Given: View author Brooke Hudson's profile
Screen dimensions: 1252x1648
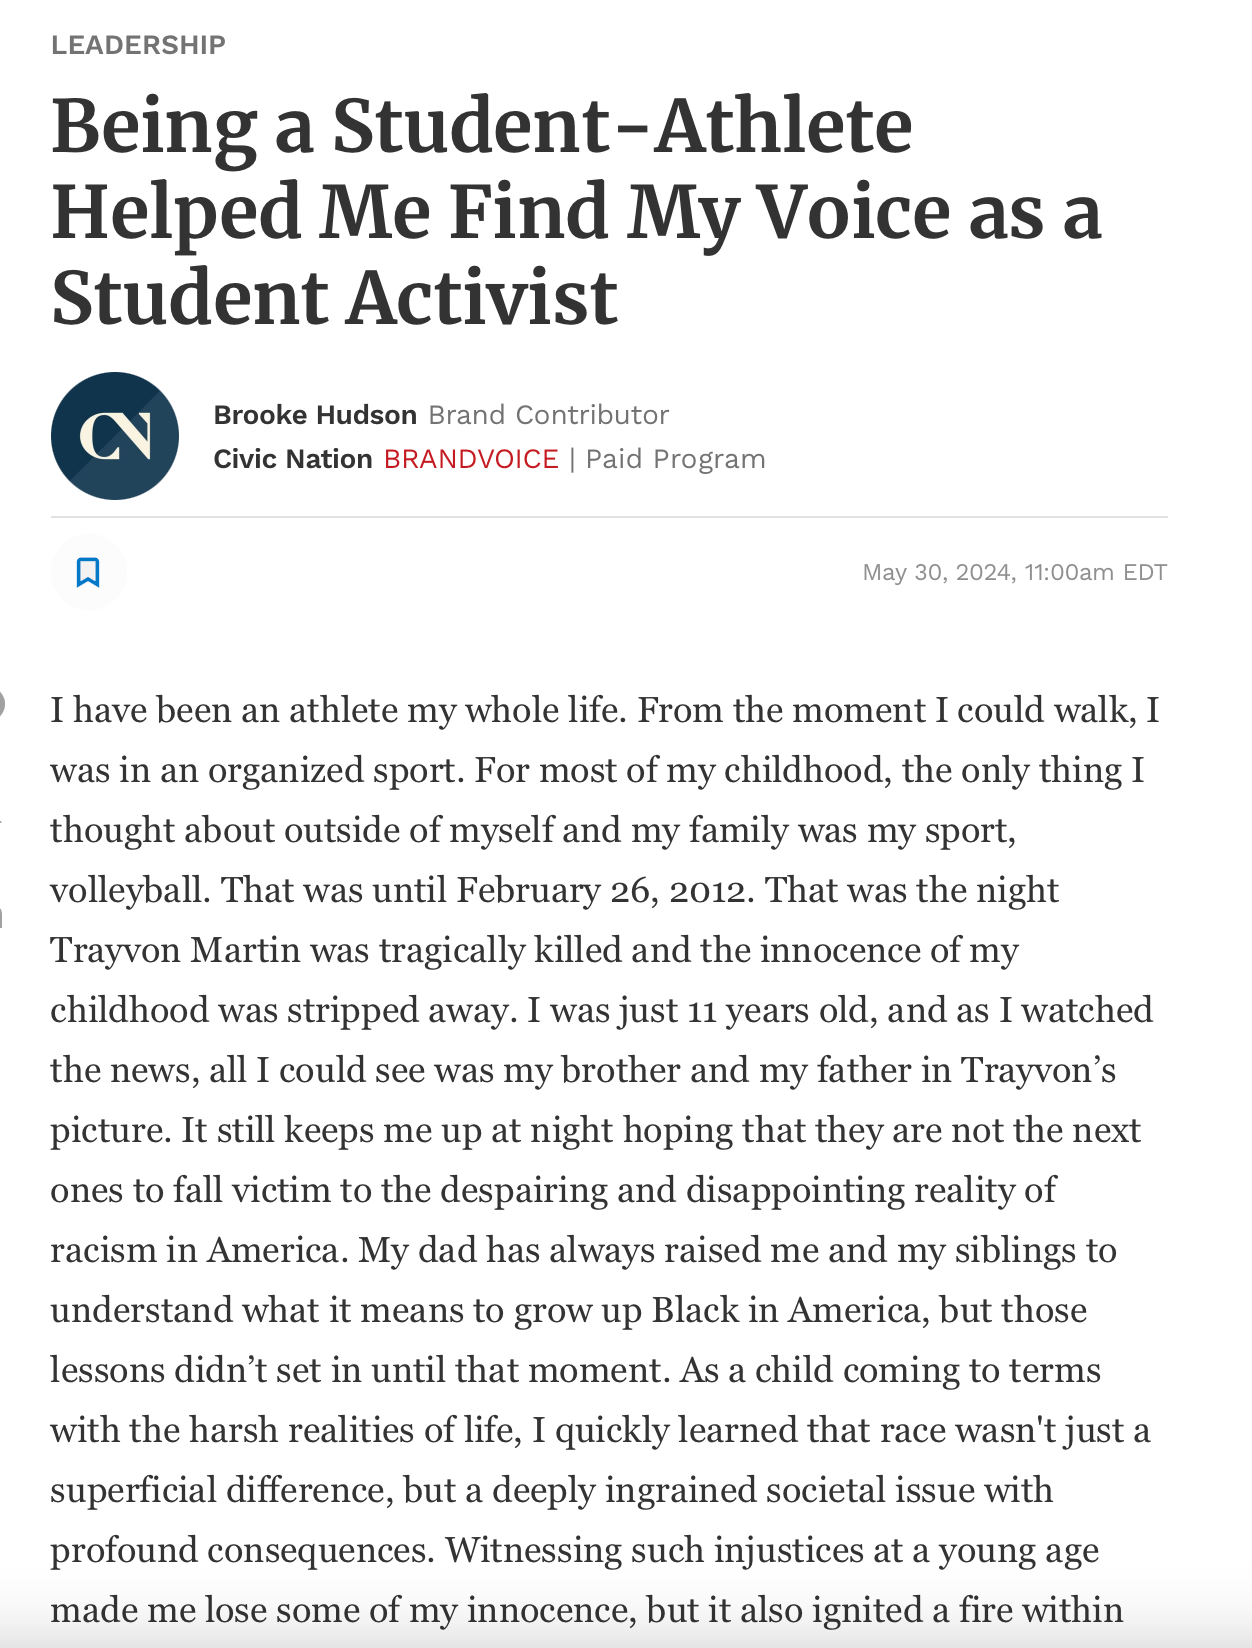Looking at the screenshot, I should point(315,415).
